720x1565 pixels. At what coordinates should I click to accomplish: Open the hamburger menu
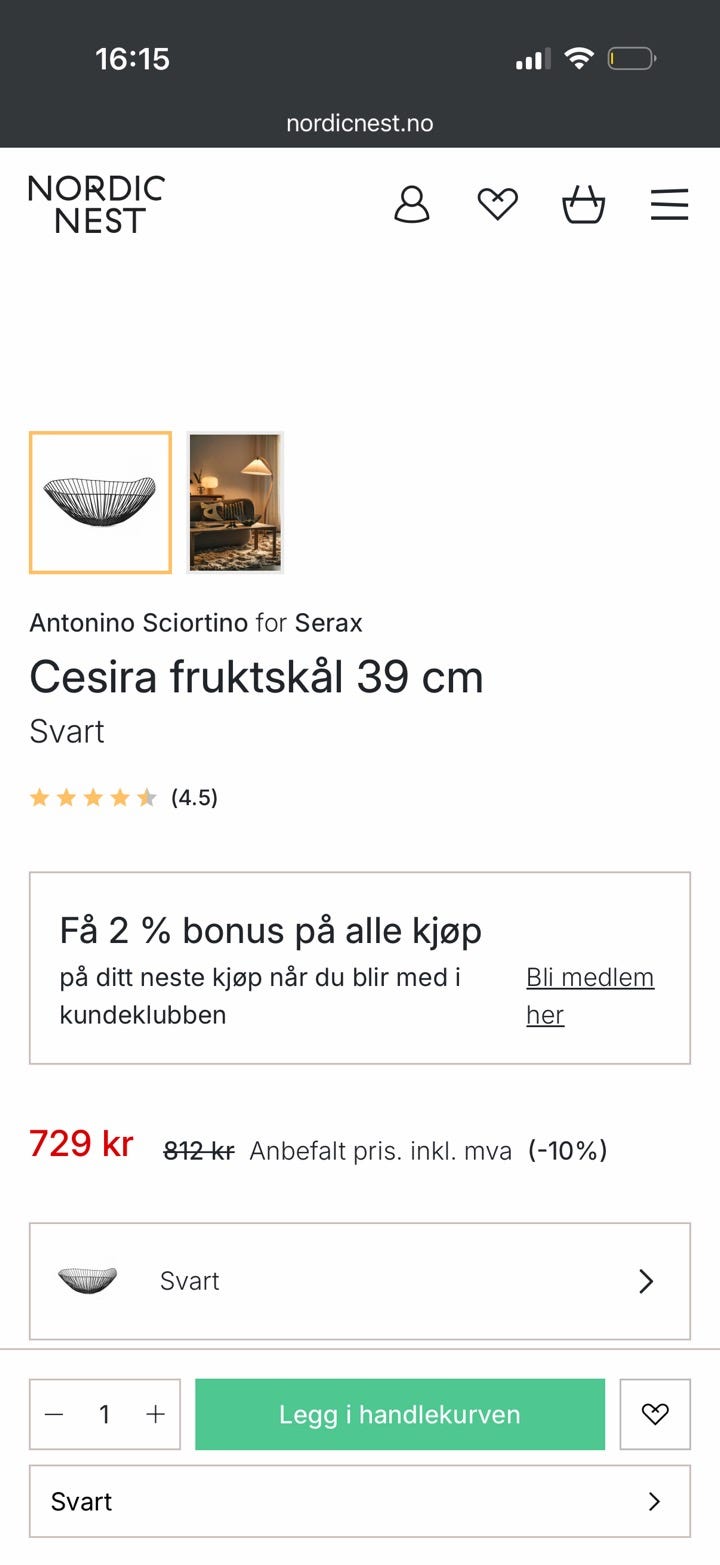[669, 204]
